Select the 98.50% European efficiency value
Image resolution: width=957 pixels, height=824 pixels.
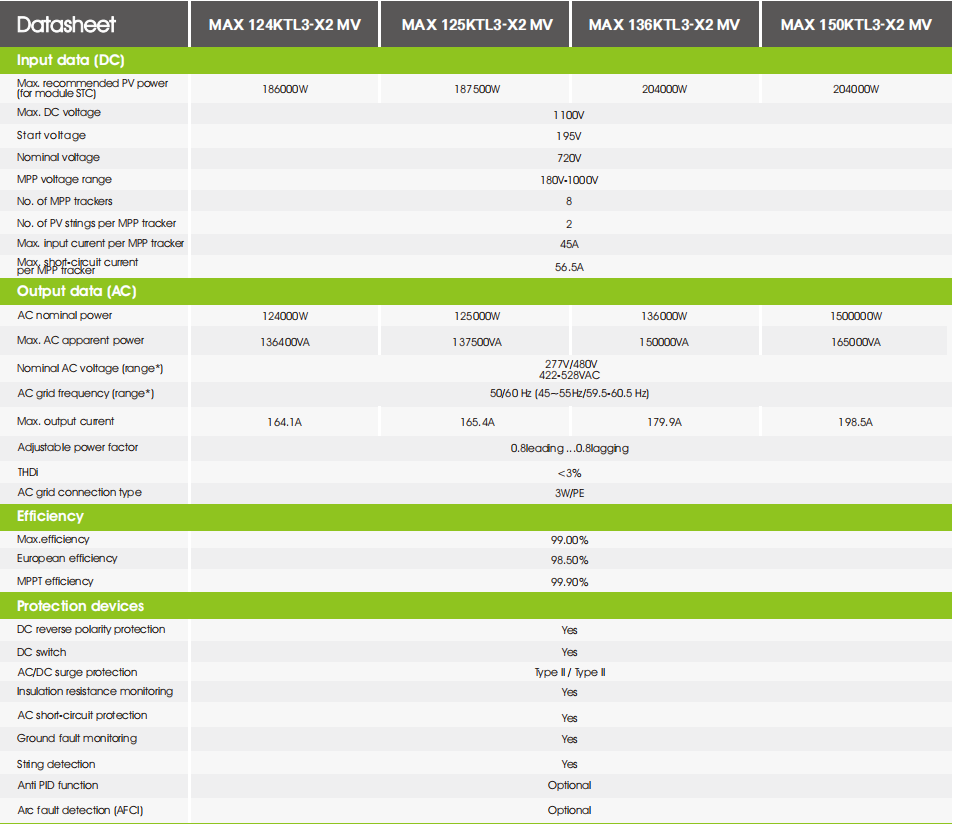click(x=569, y=560)
